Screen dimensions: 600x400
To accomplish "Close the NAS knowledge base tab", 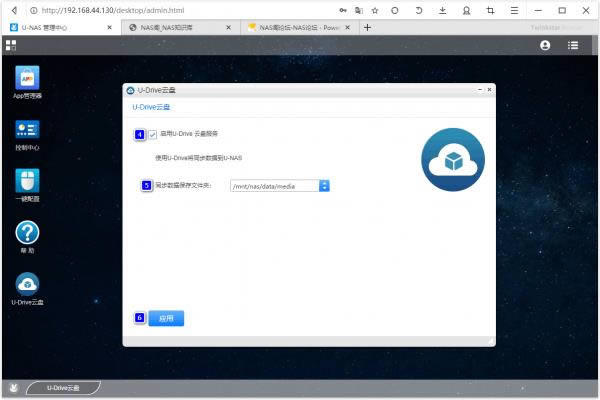I will (228, 28).
